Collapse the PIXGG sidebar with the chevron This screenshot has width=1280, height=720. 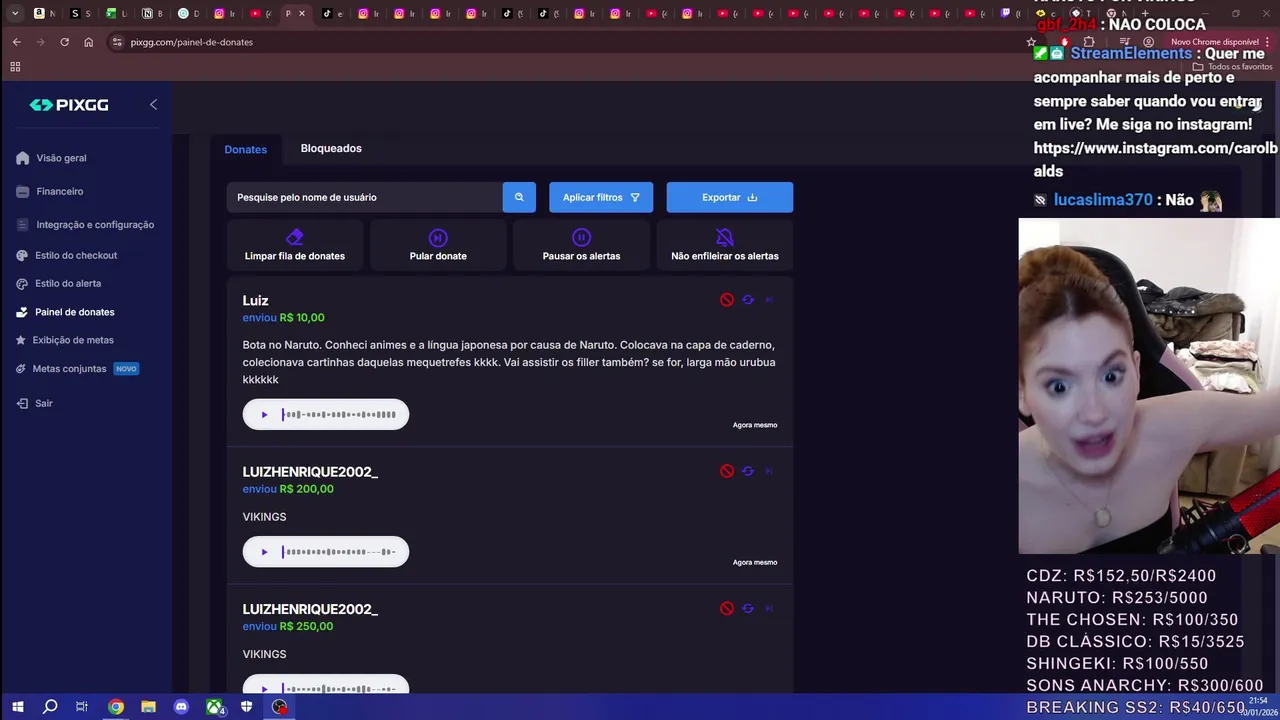coord(153,104)
